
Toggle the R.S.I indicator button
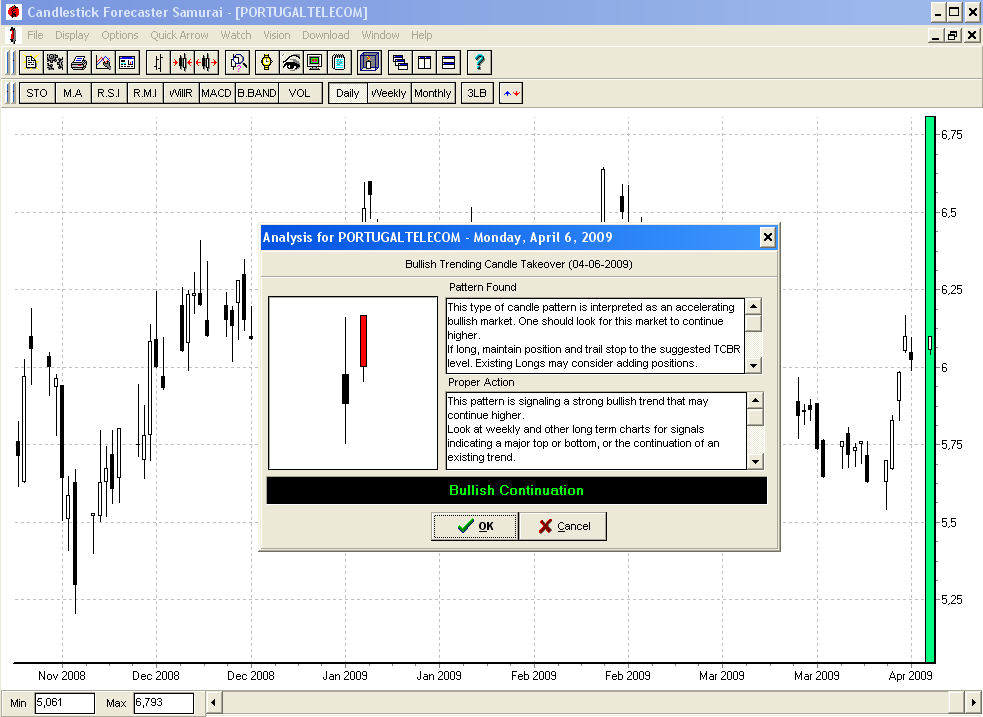[108, 93]
